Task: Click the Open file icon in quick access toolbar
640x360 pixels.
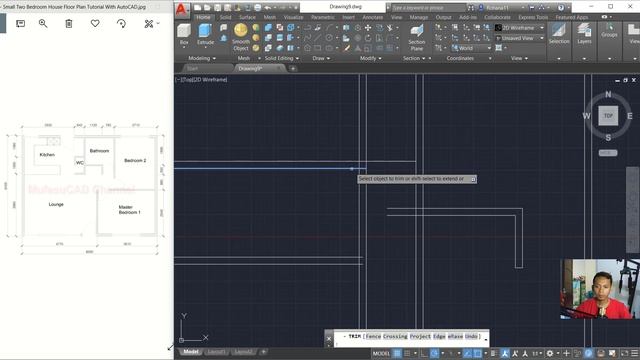Action: (207, 7)
